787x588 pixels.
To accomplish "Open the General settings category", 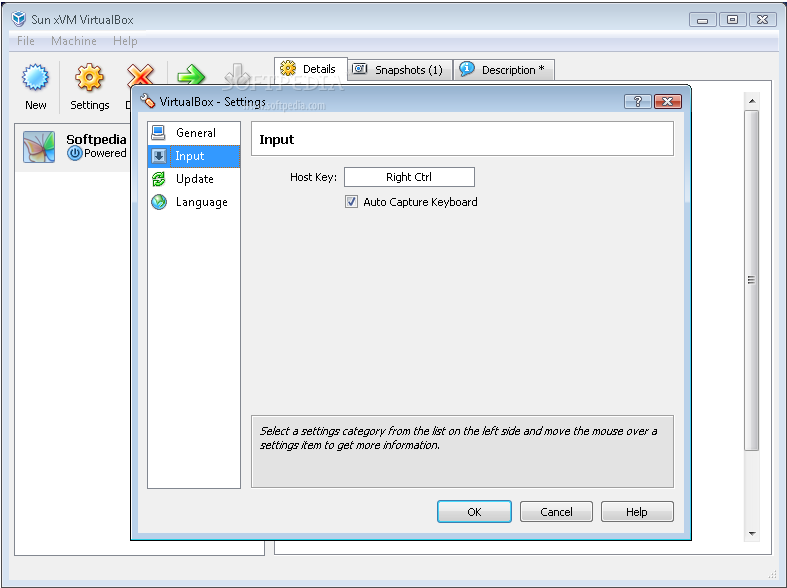I will click(x=194, y=133).
